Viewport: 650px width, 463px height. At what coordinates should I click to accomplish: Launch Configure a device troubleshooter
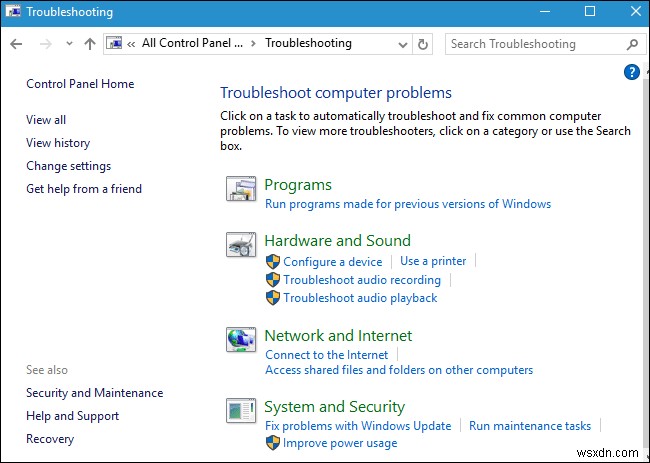click(332, 262)
